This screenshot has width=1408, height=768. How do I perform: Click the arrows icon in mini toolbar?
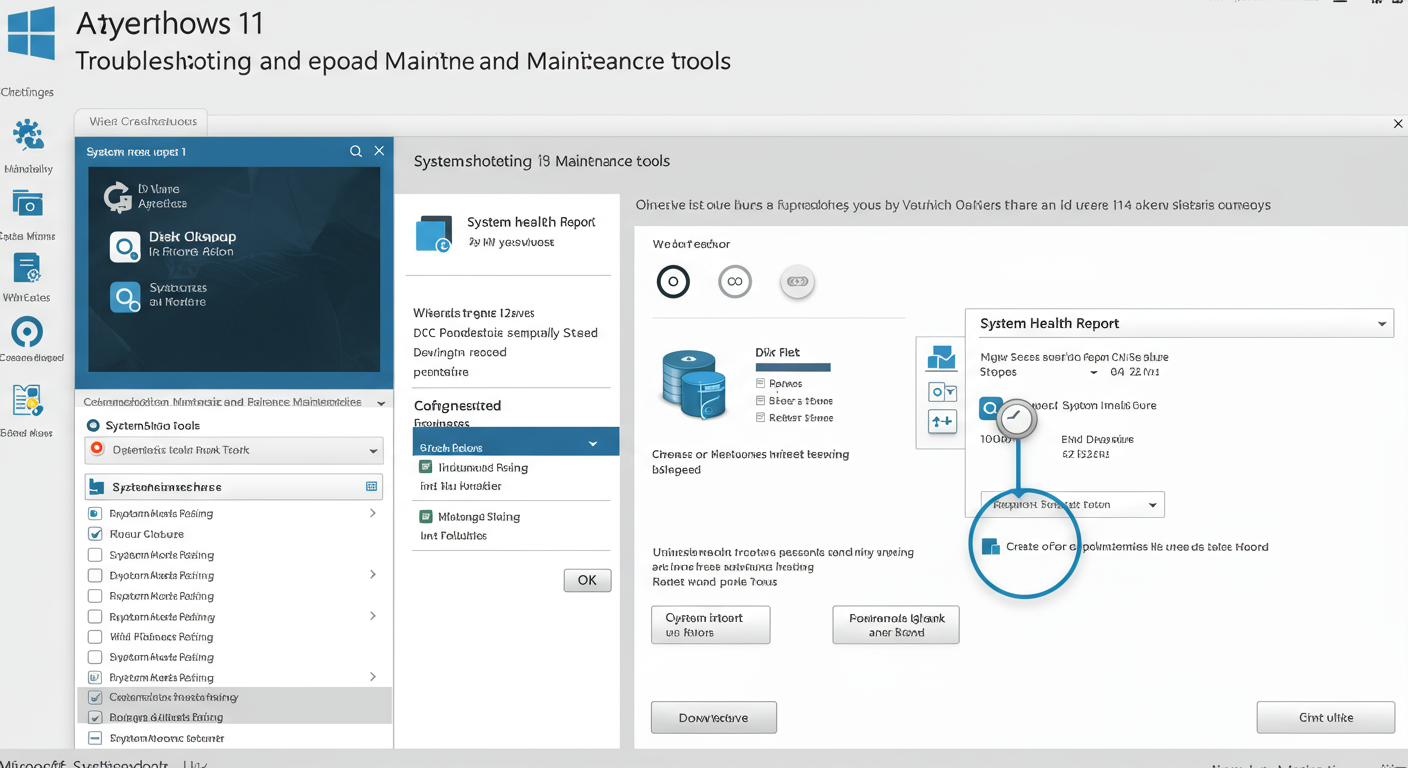(942, 422)
